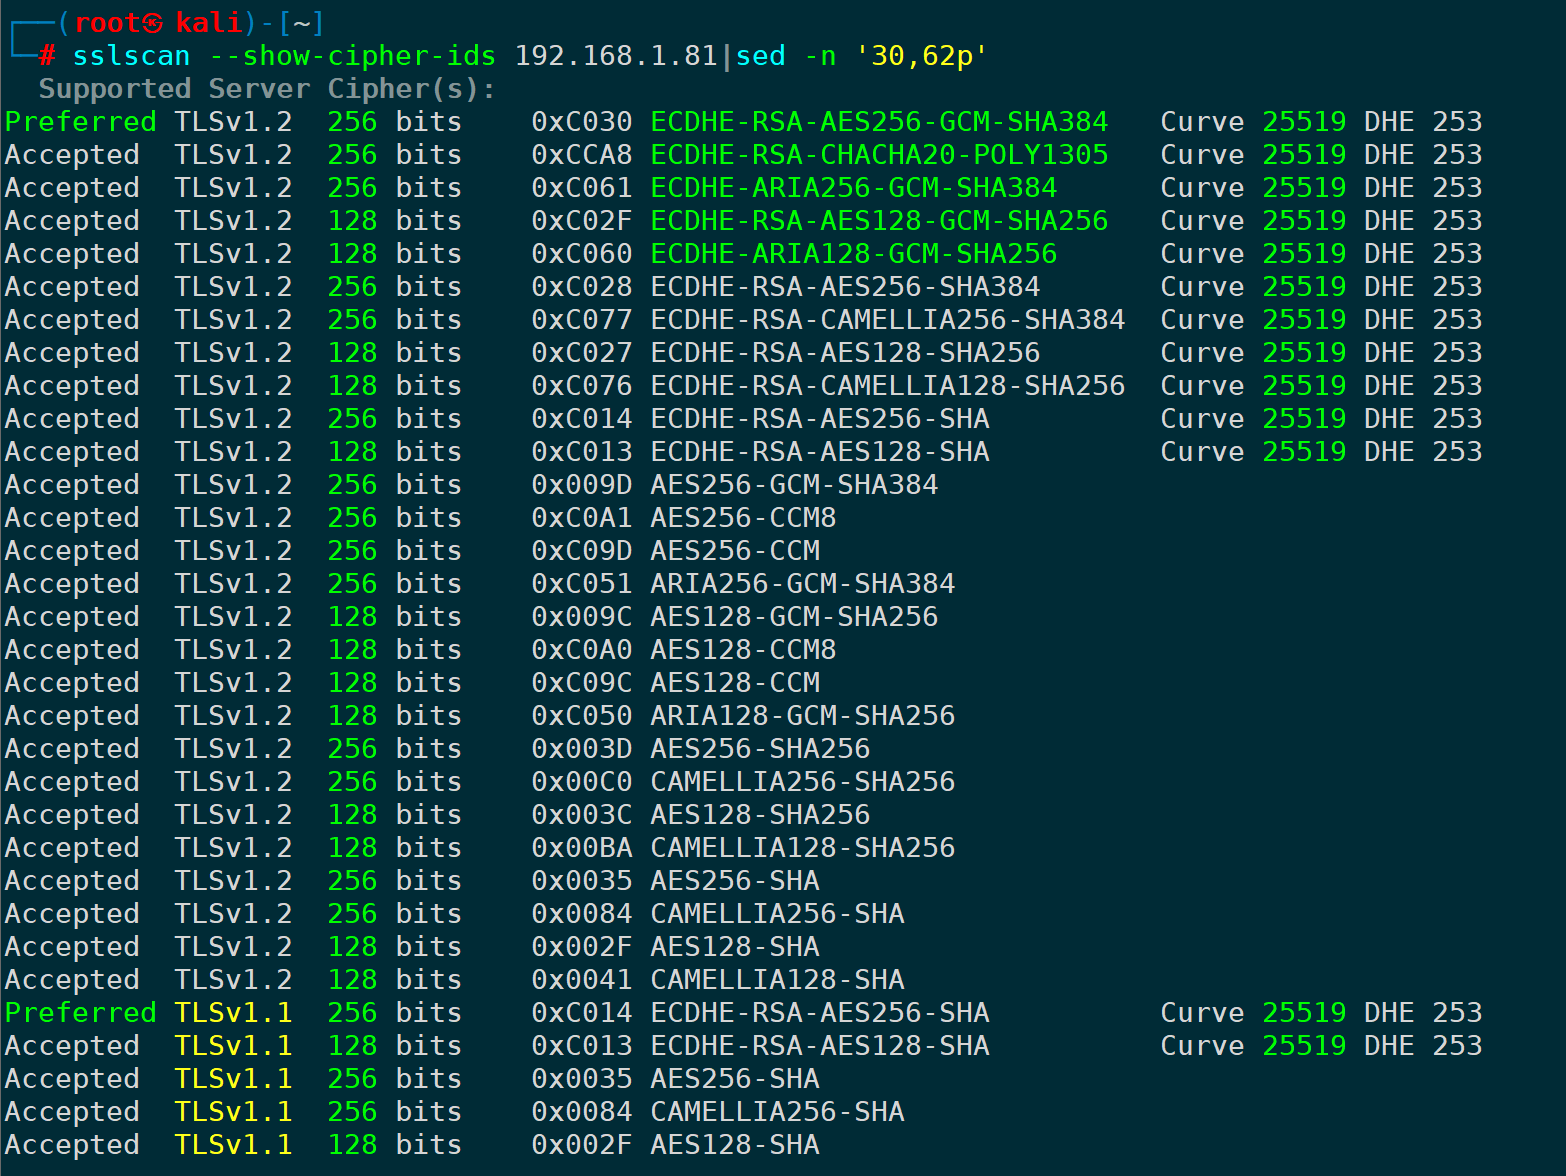This screenshot has height=1176, width=1566.
Task: Click Curve 25519 on the 0xC061 row
Action: click(x=1253, y=188)
